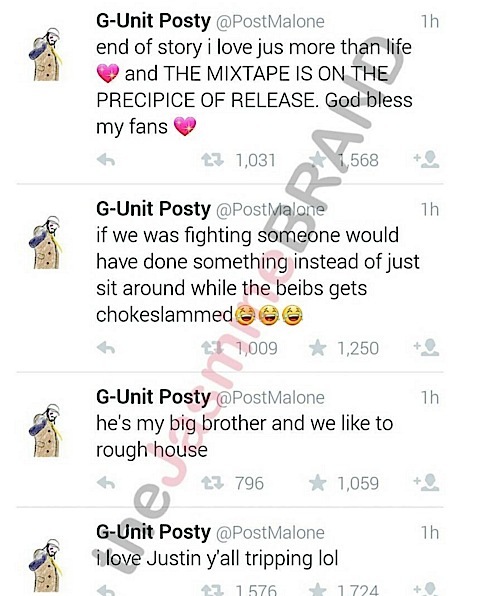Image resolution: width=494 pixels, height=596 pixels.
Task: Favorite the tweet with 1,059 stars
Action: point(317,483)
